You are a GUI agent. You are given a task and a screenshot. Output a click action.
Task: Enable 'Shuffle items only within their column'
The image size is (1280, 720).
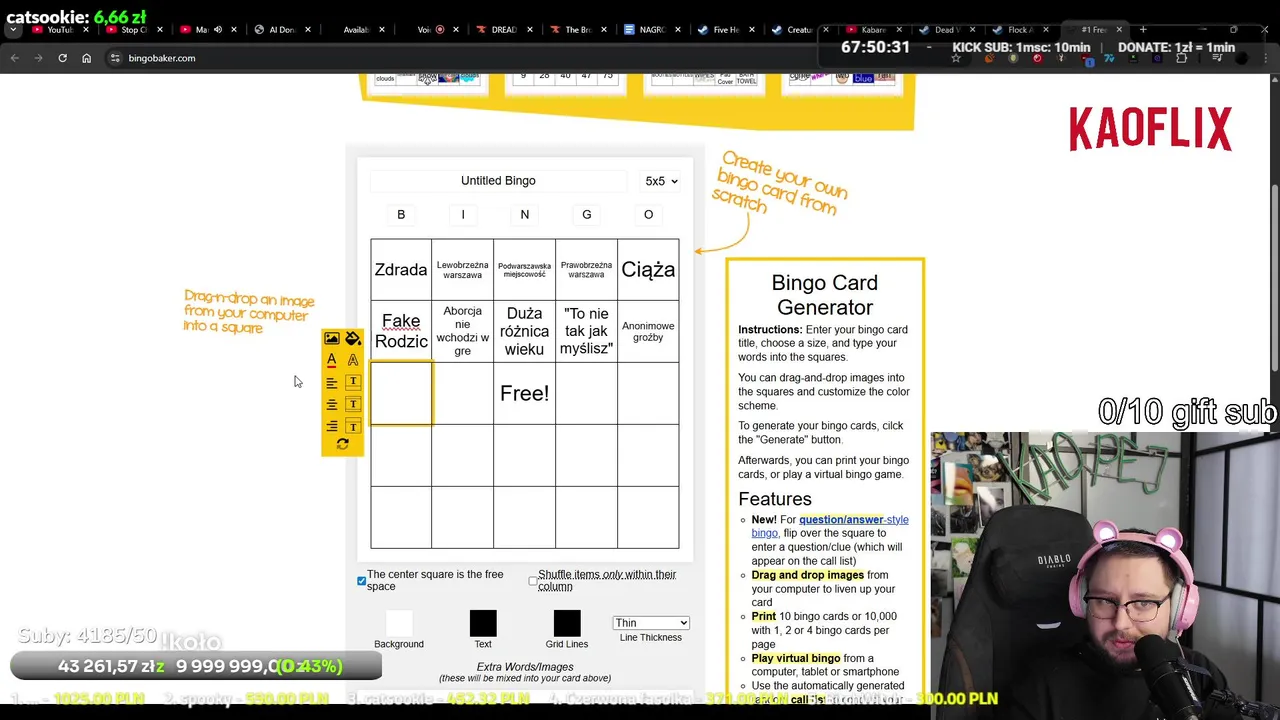point(533,581)
